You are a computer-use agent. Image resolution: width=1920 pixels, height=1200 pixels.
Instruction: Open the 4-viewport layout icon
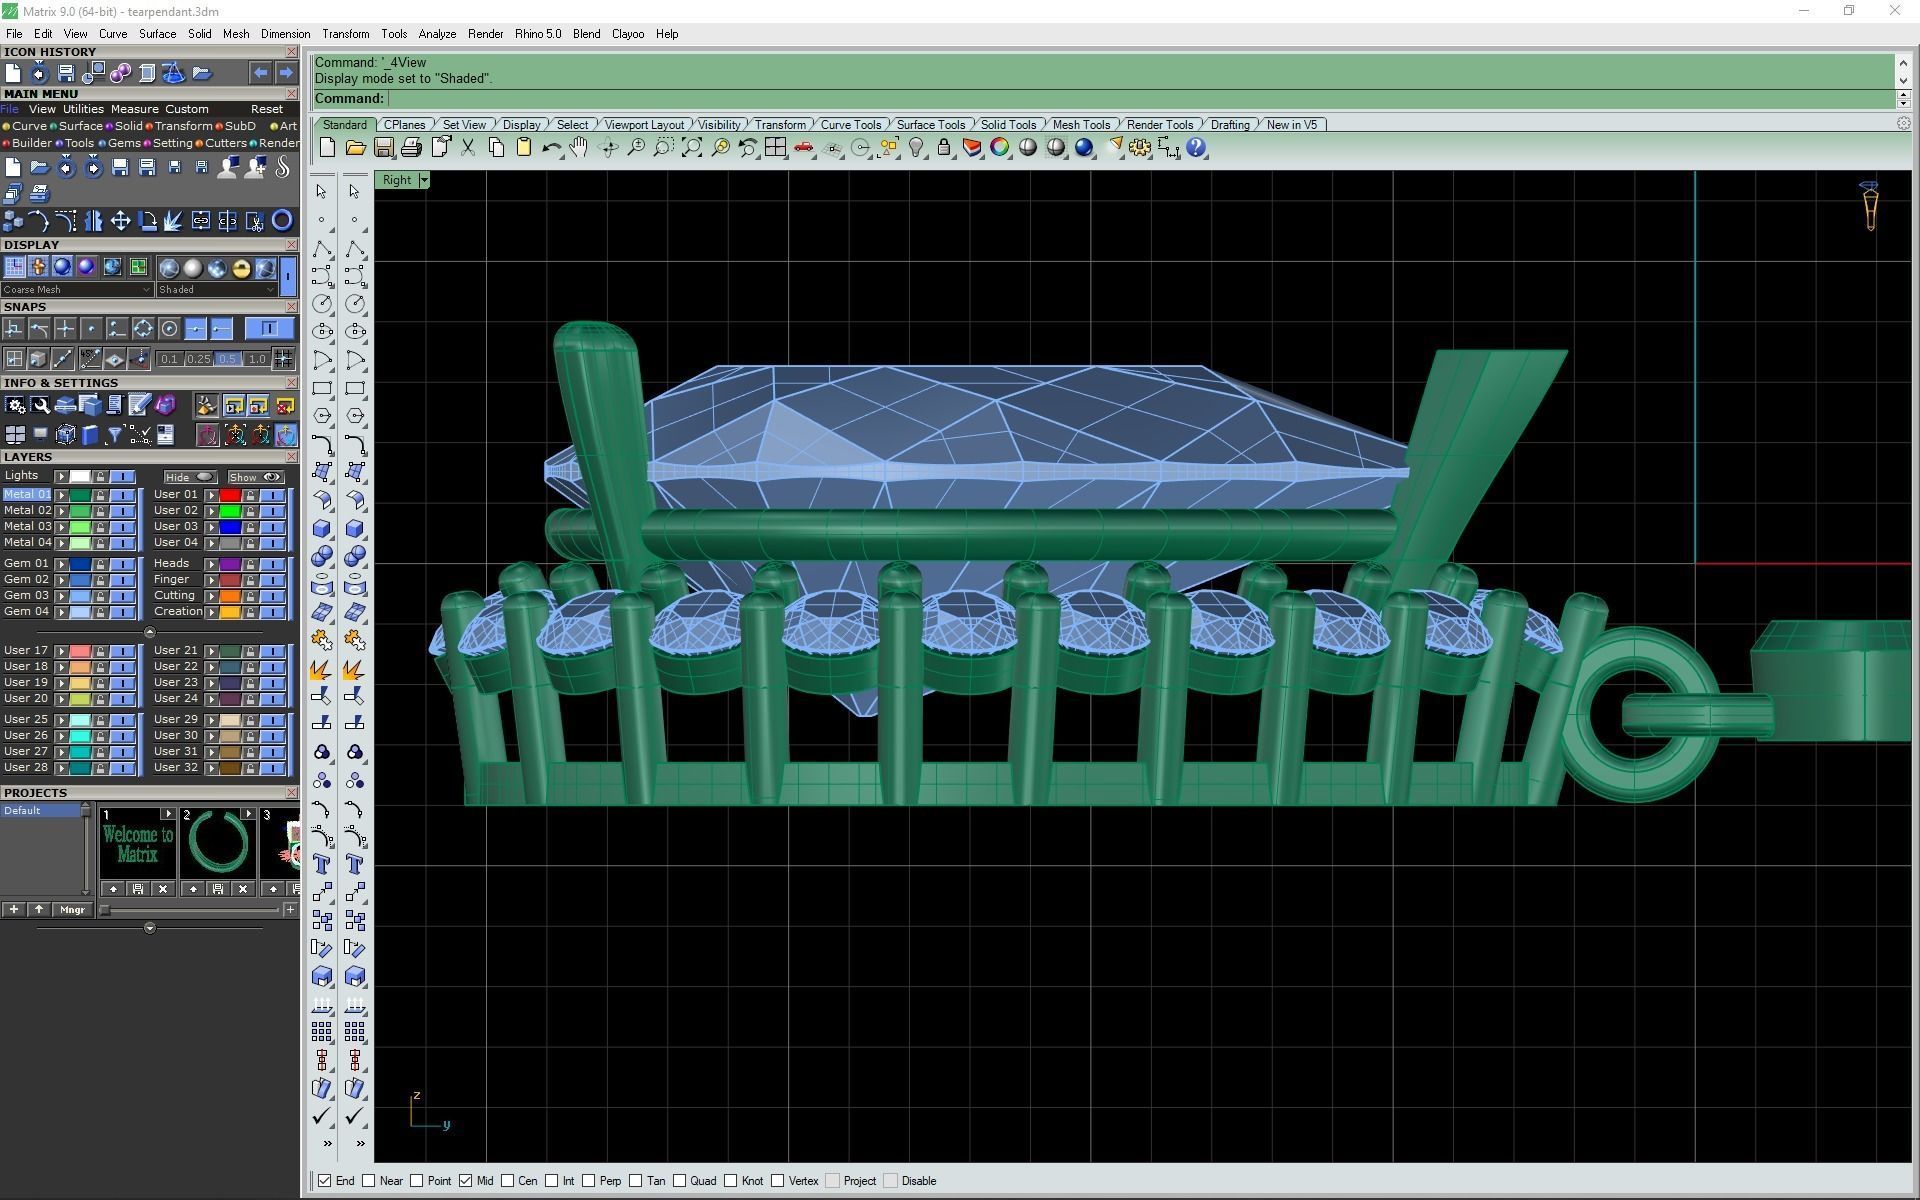click(775, 148)
